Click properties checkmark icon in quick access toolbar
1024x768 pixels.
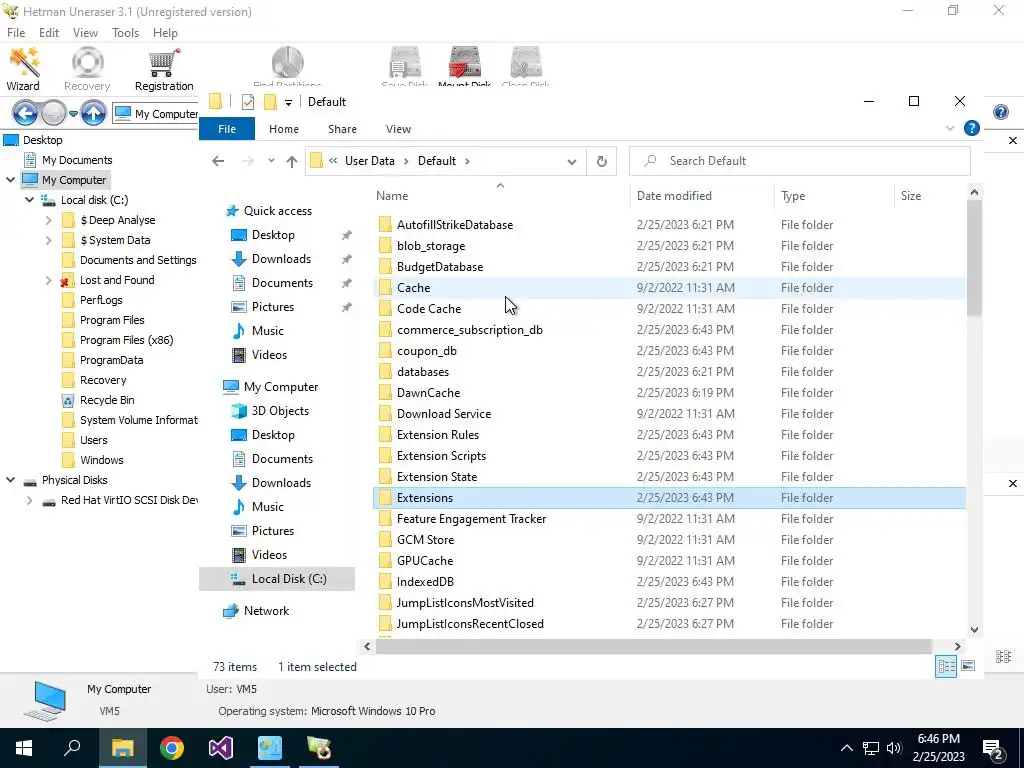[248, 102]
